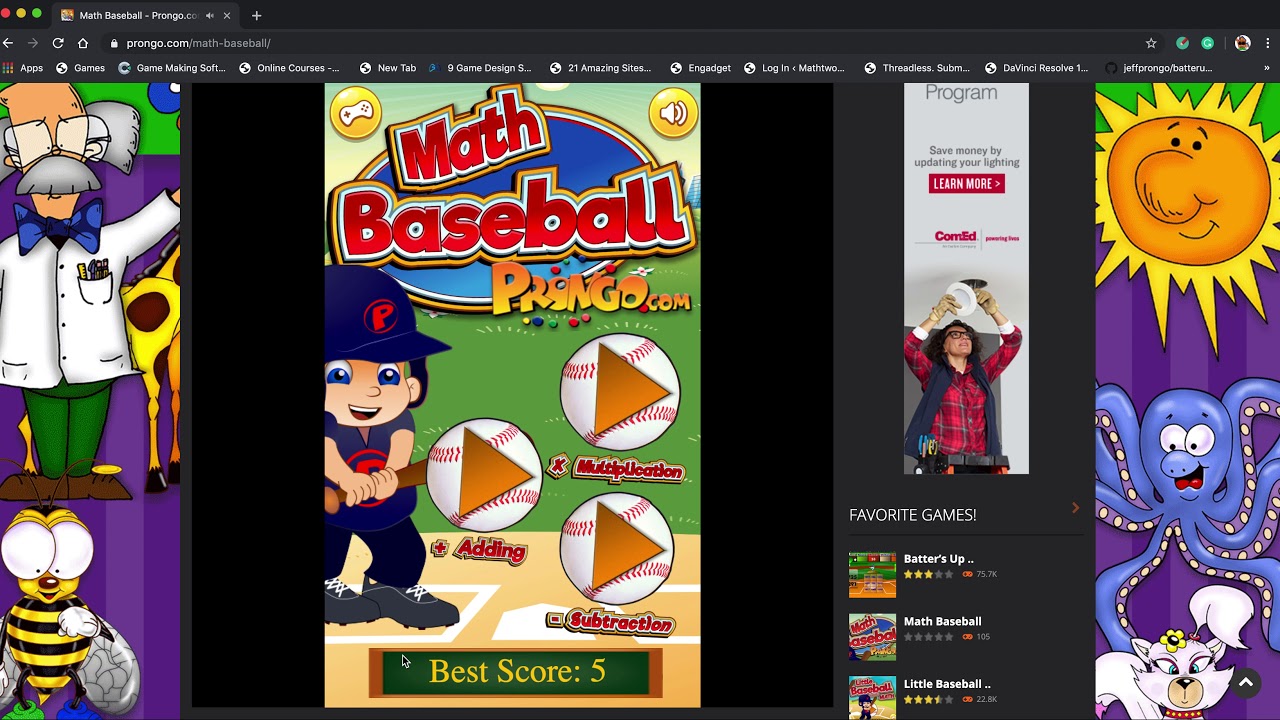
Task: Expand the bookmarks overflow chevron
Action: tap(1267, 68)
